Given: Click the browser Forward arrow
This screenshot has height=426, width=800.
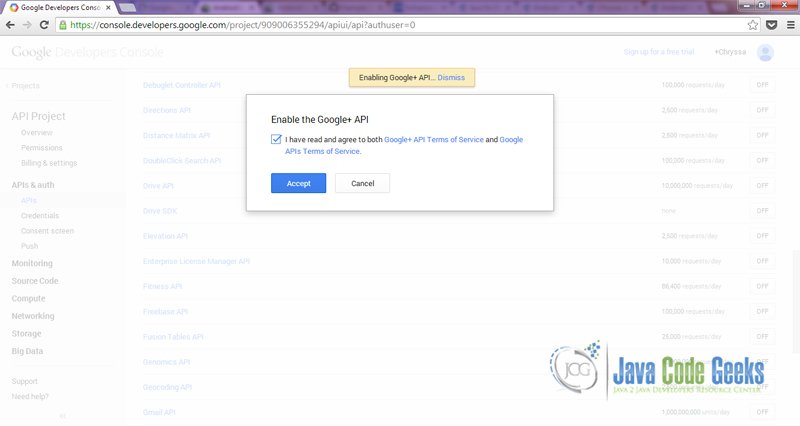Looking at the screenshot, I should pos(27,24).
